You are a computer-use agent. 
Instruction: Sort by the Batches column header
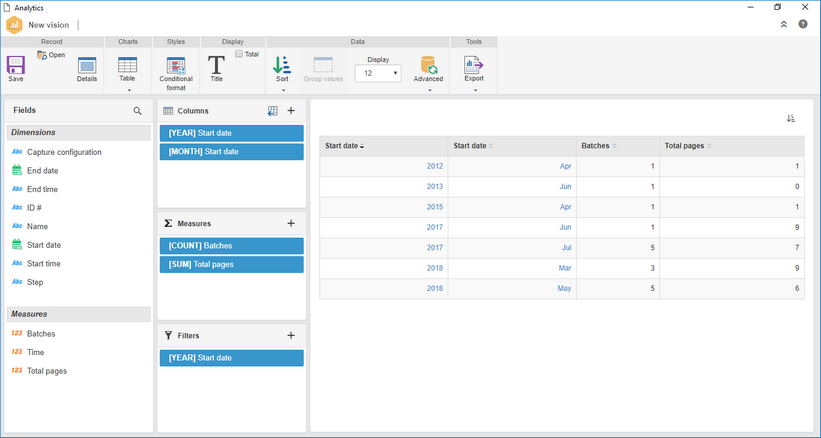(618, 146)
